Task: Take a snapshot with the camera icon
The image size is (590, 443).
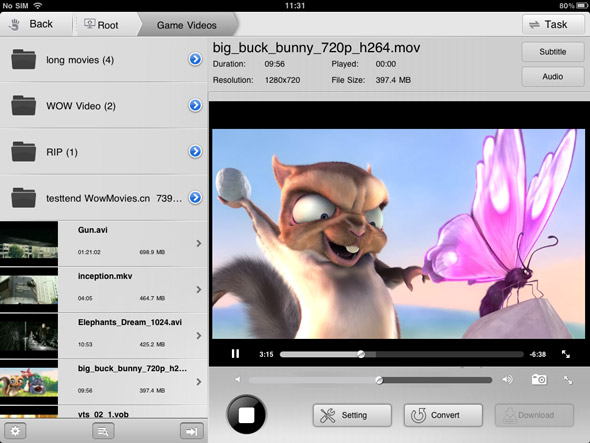Action: (x=539, y=379)
